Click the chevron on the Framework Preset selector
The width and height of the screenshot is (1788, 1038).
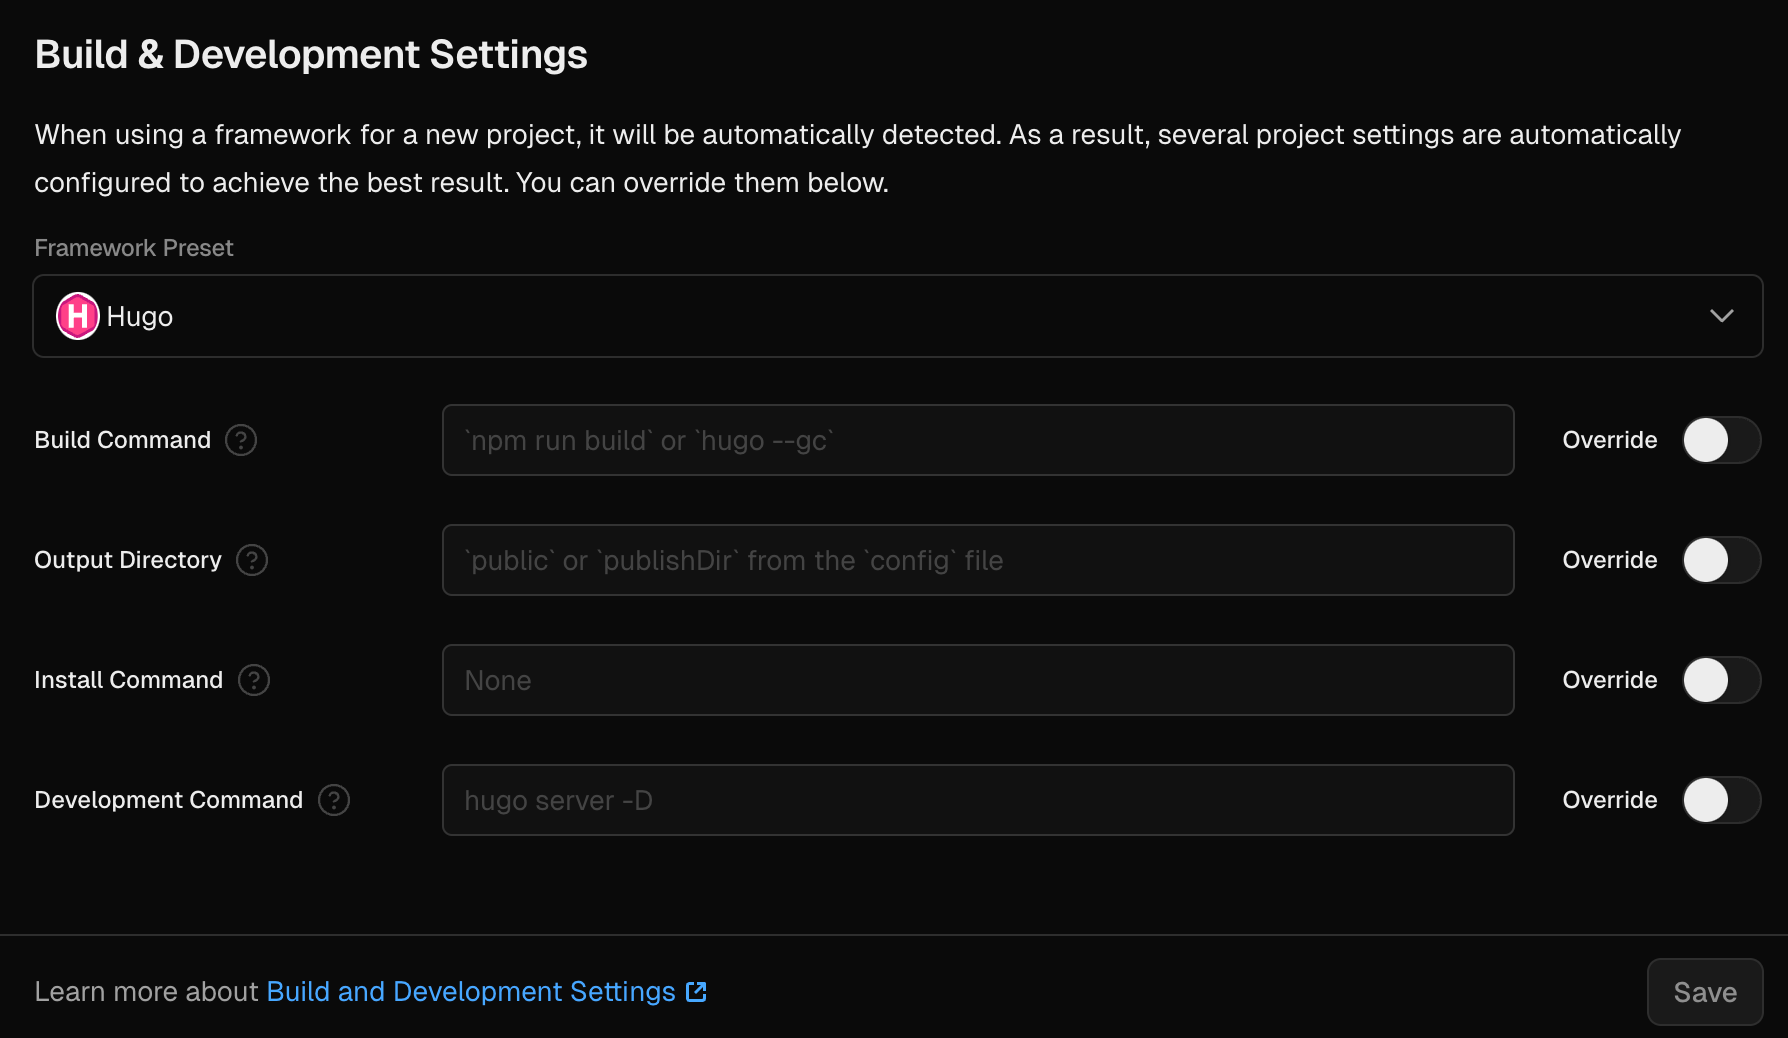[1722, 316]
